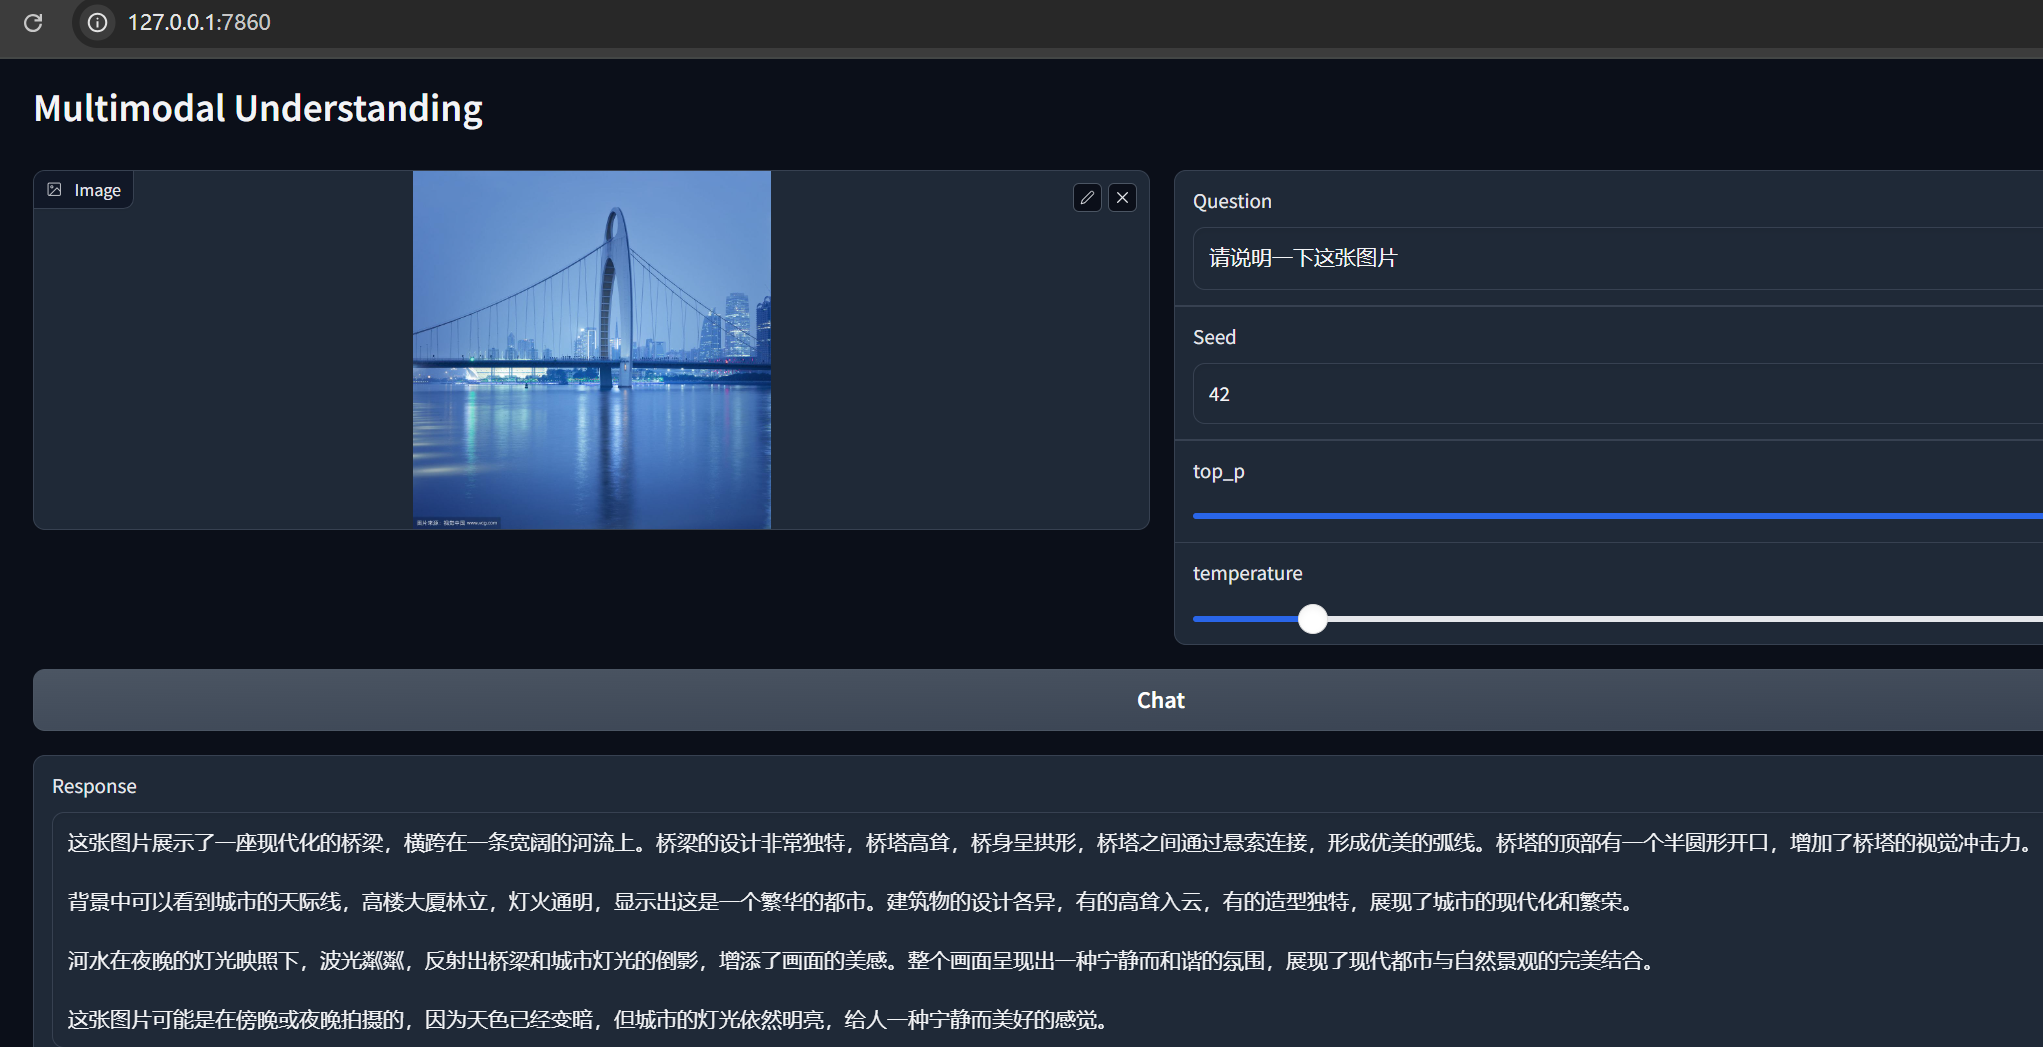Click the Question label
The width and height of the screenshot is (2043, 1047).
1232,201
